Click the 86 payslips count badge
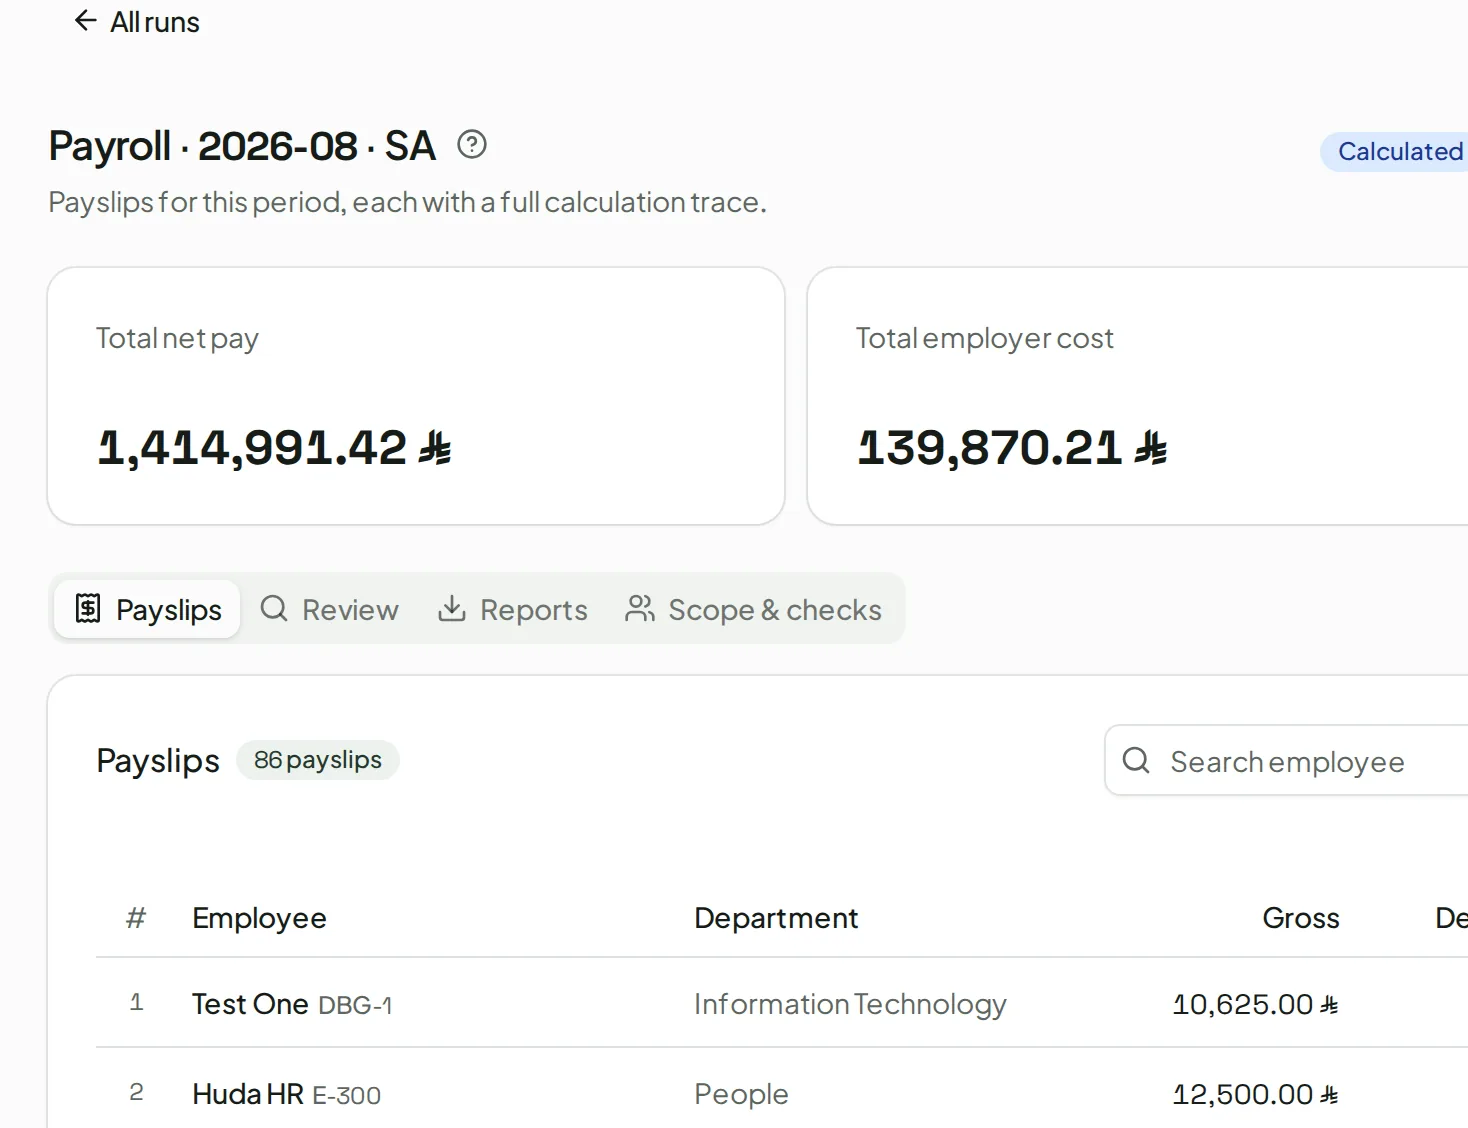 click(318, 760)
